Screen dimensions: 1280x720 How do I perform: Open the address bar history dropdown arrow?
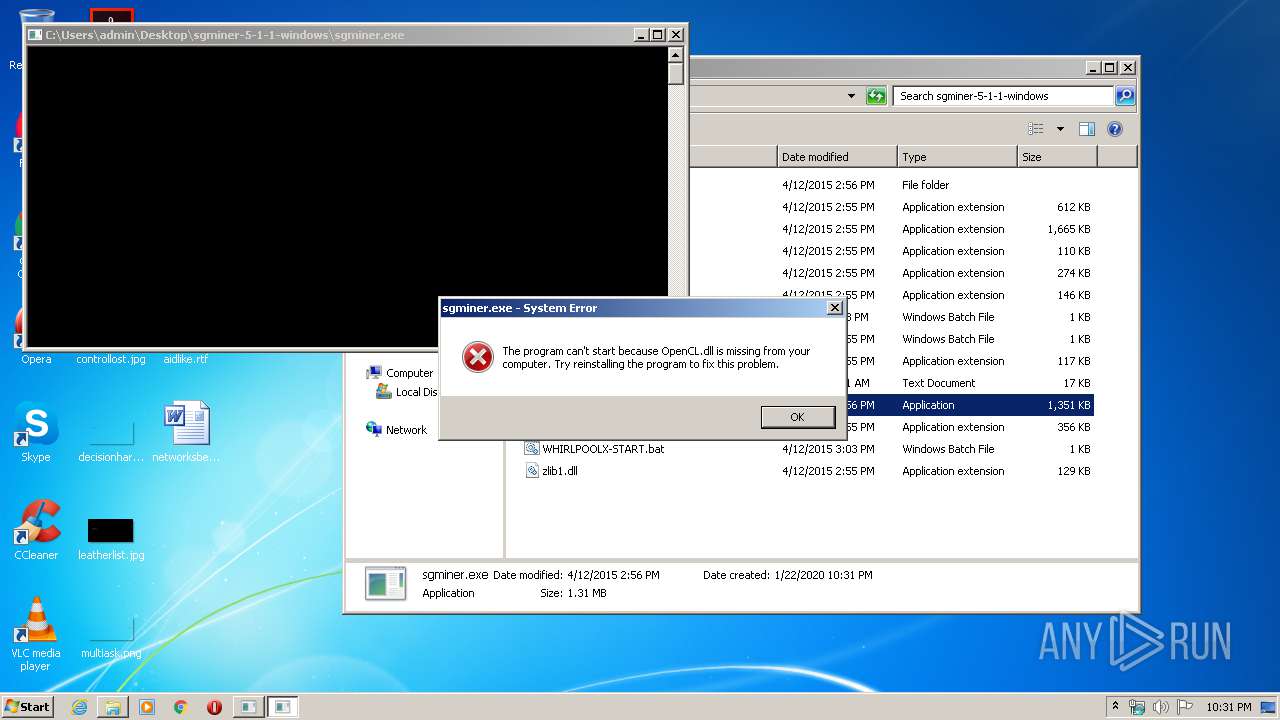pos(851,96)
